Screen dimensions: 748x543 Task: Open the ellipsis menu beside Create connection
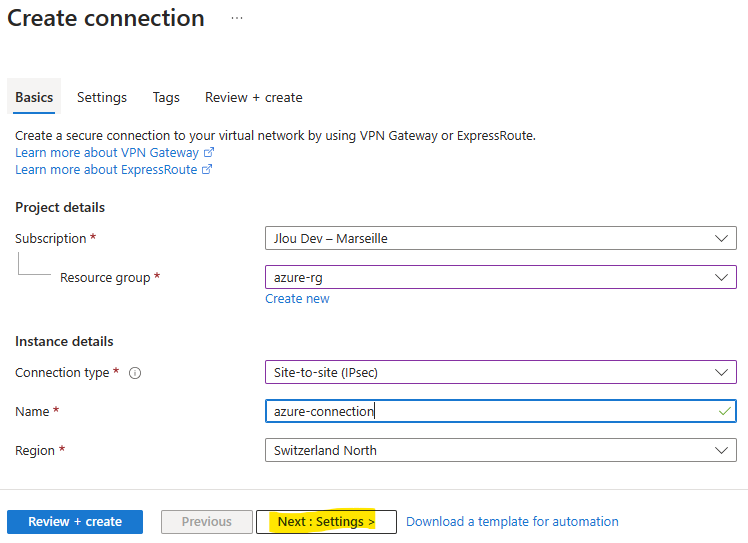click(x=237, y=18)
